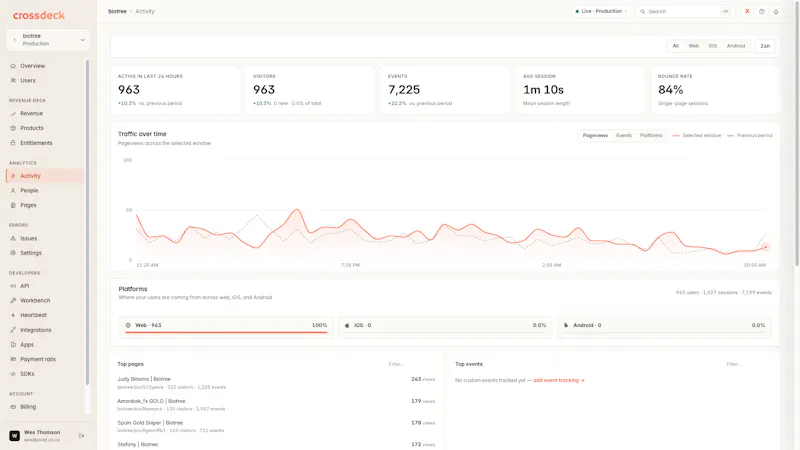Open the 24h time range selector
The height and width of the screenshot is (450, 800).
pyautogui.click(x=765, y=46)
